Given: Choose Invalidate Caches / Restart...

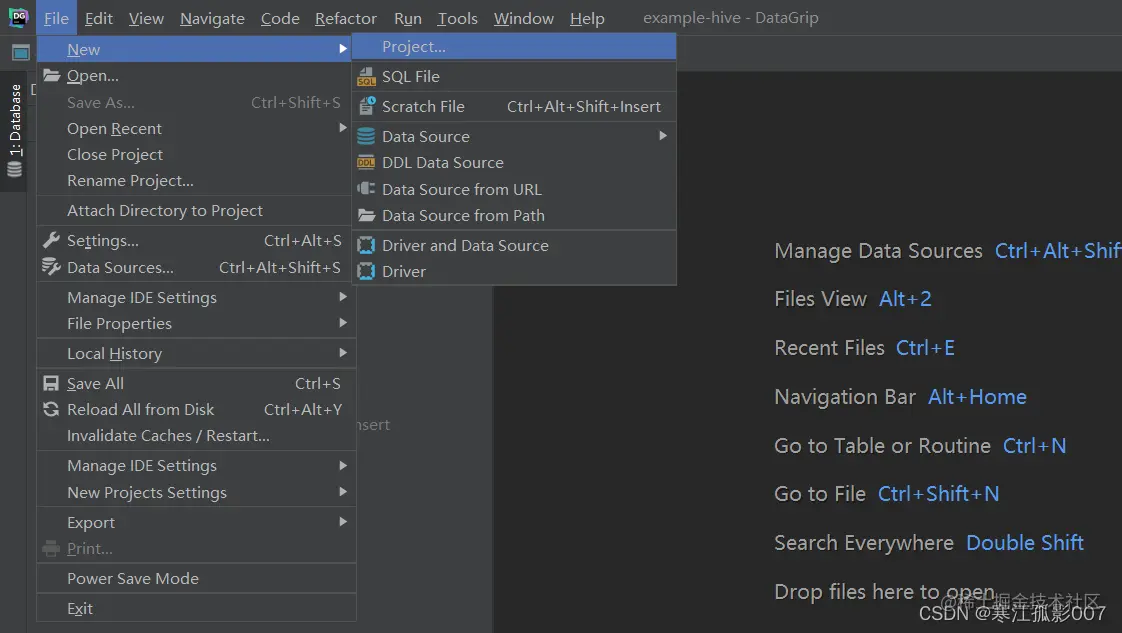Looking at the screenshot, I should point(196,436).
